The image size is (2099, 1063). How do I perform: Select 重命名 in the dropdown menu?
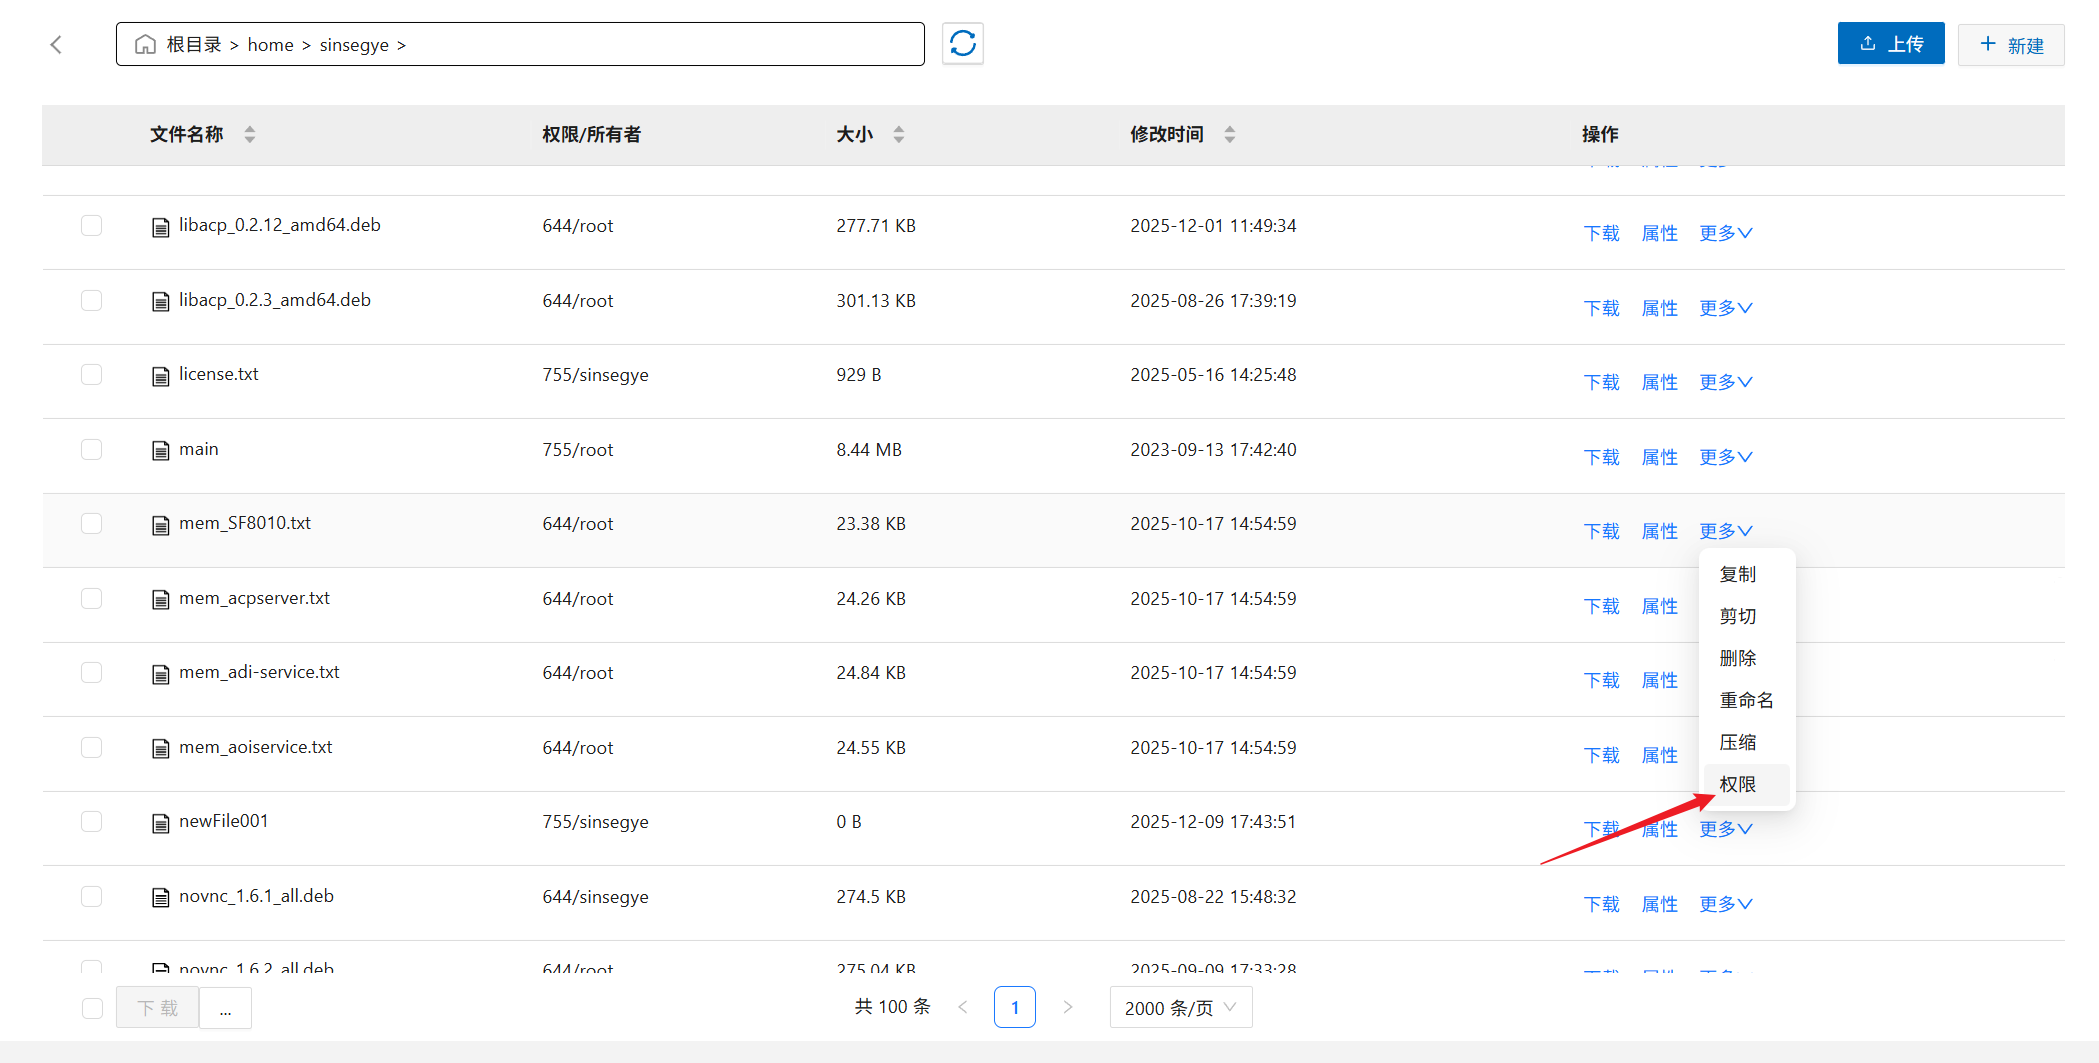click(x=1746, y=700)
